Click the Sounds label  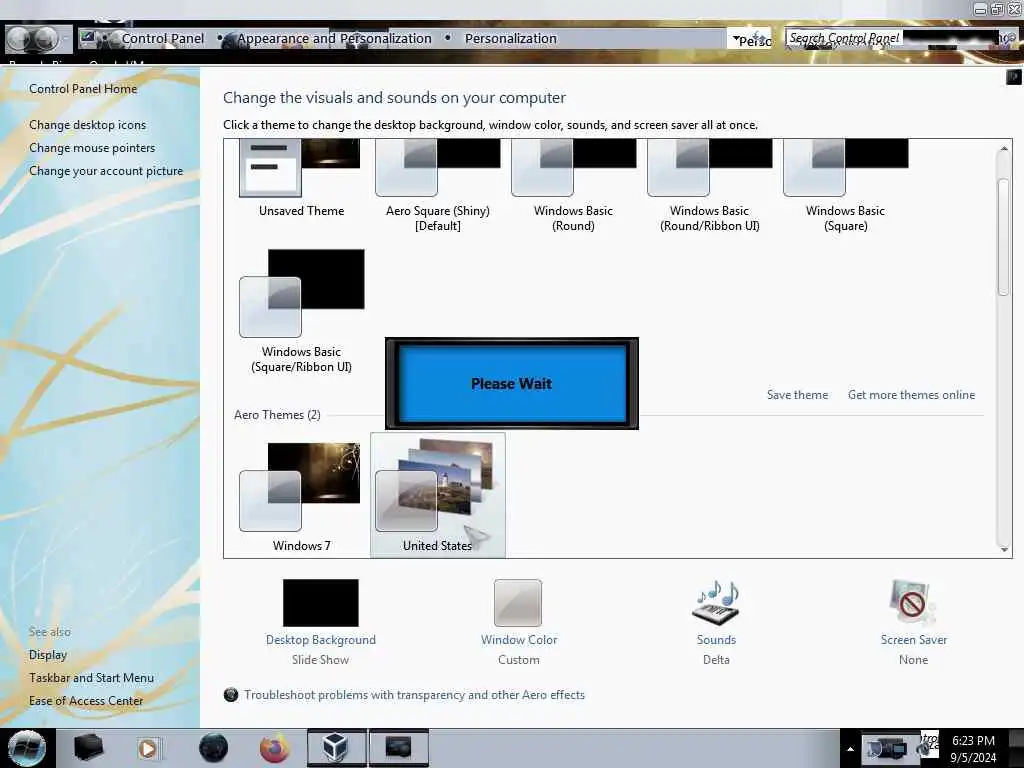pyautogui.click(x=716, y=640)
